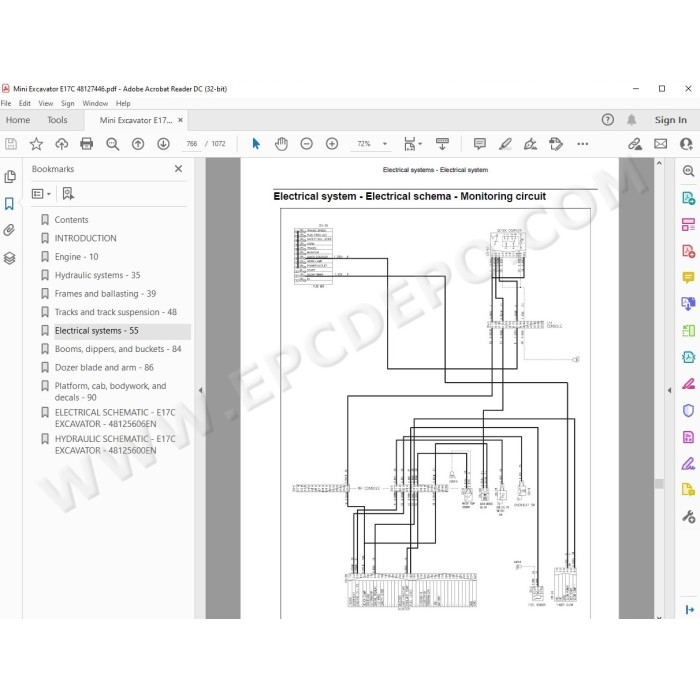Close the Bookmarks panel
The width and height of the screenshot is (700, 700).
(179, 169)
